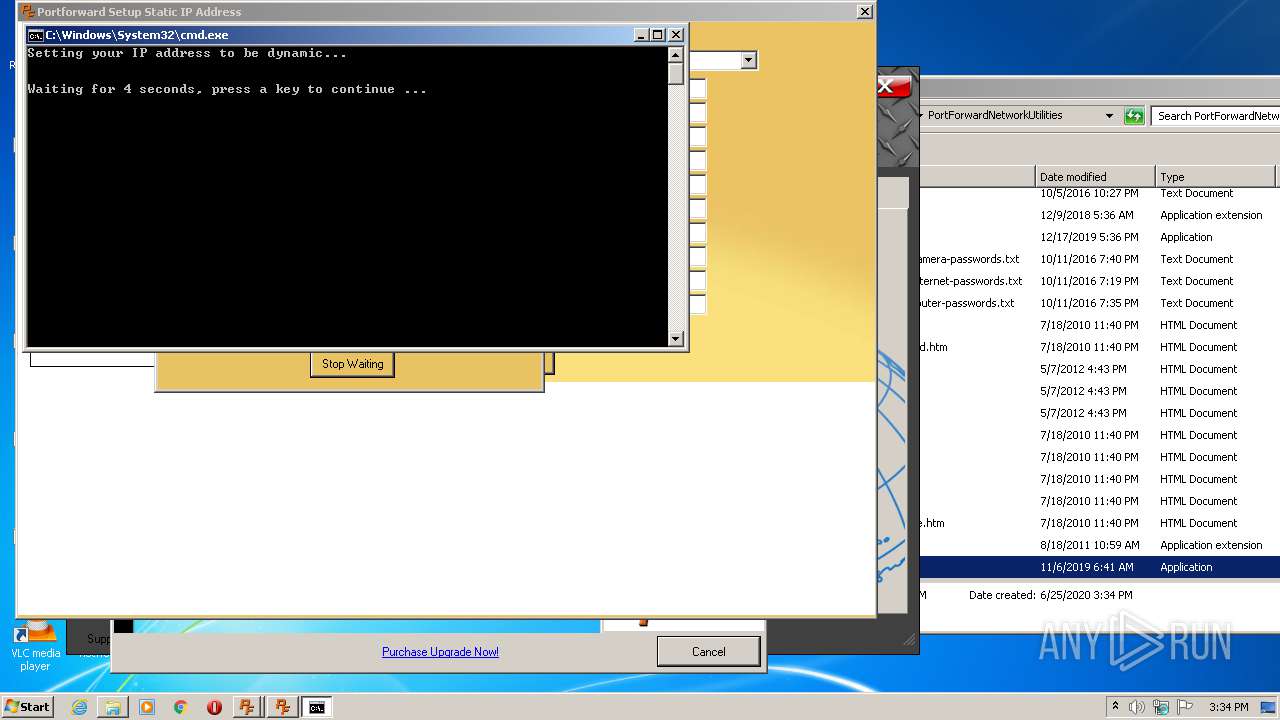Open cmd.exe window system menu icon
This screenshot has width=1280, height=720.
tap(35, 35)
